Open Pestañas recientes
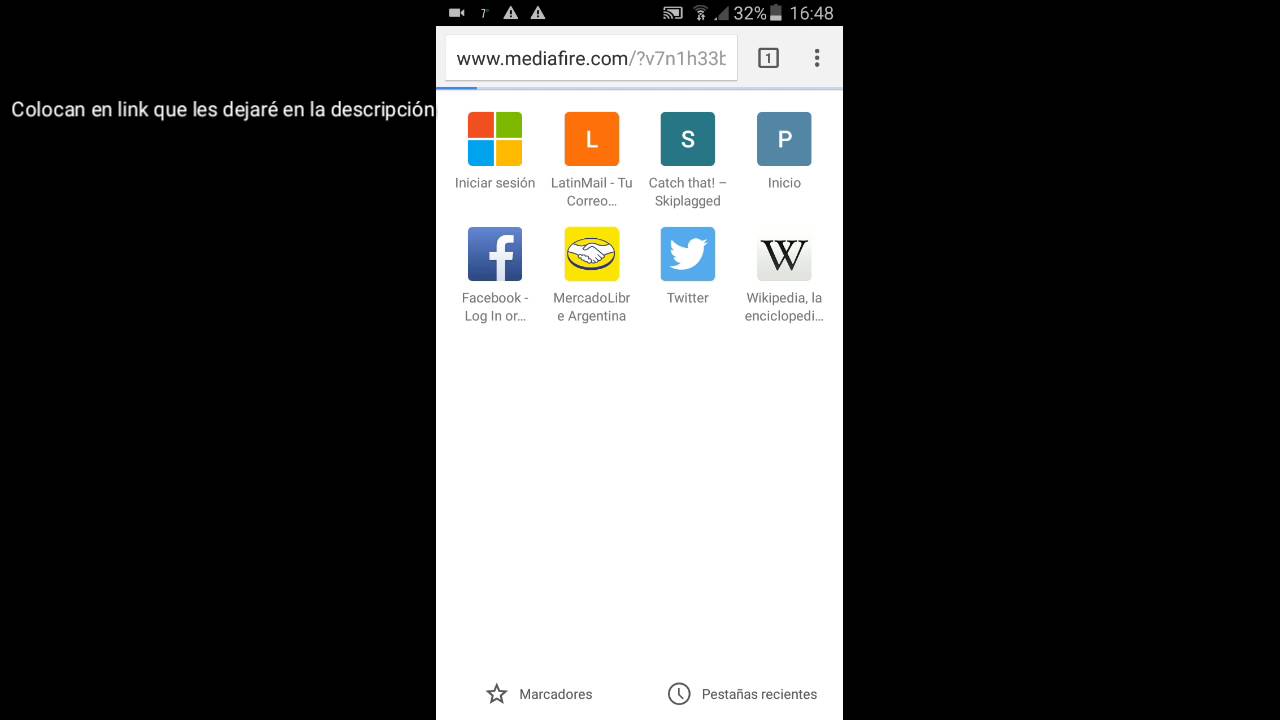The width and height of the screenshot is (1280, 720). [x=742, y=694]
